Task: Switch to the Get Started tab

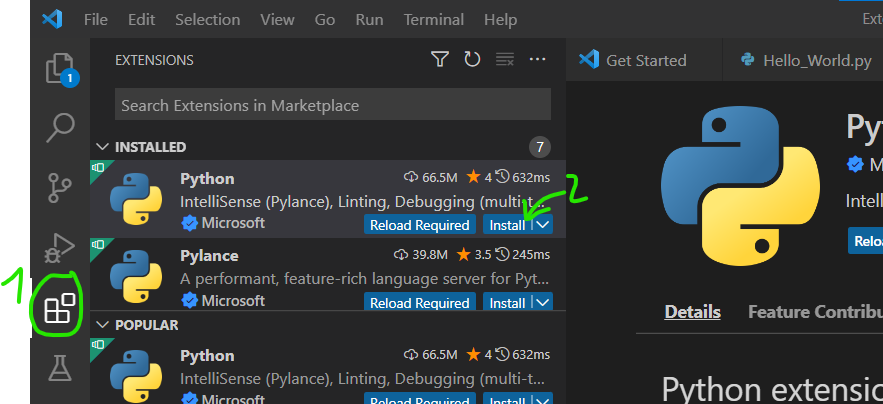Action: coord(644,60)
